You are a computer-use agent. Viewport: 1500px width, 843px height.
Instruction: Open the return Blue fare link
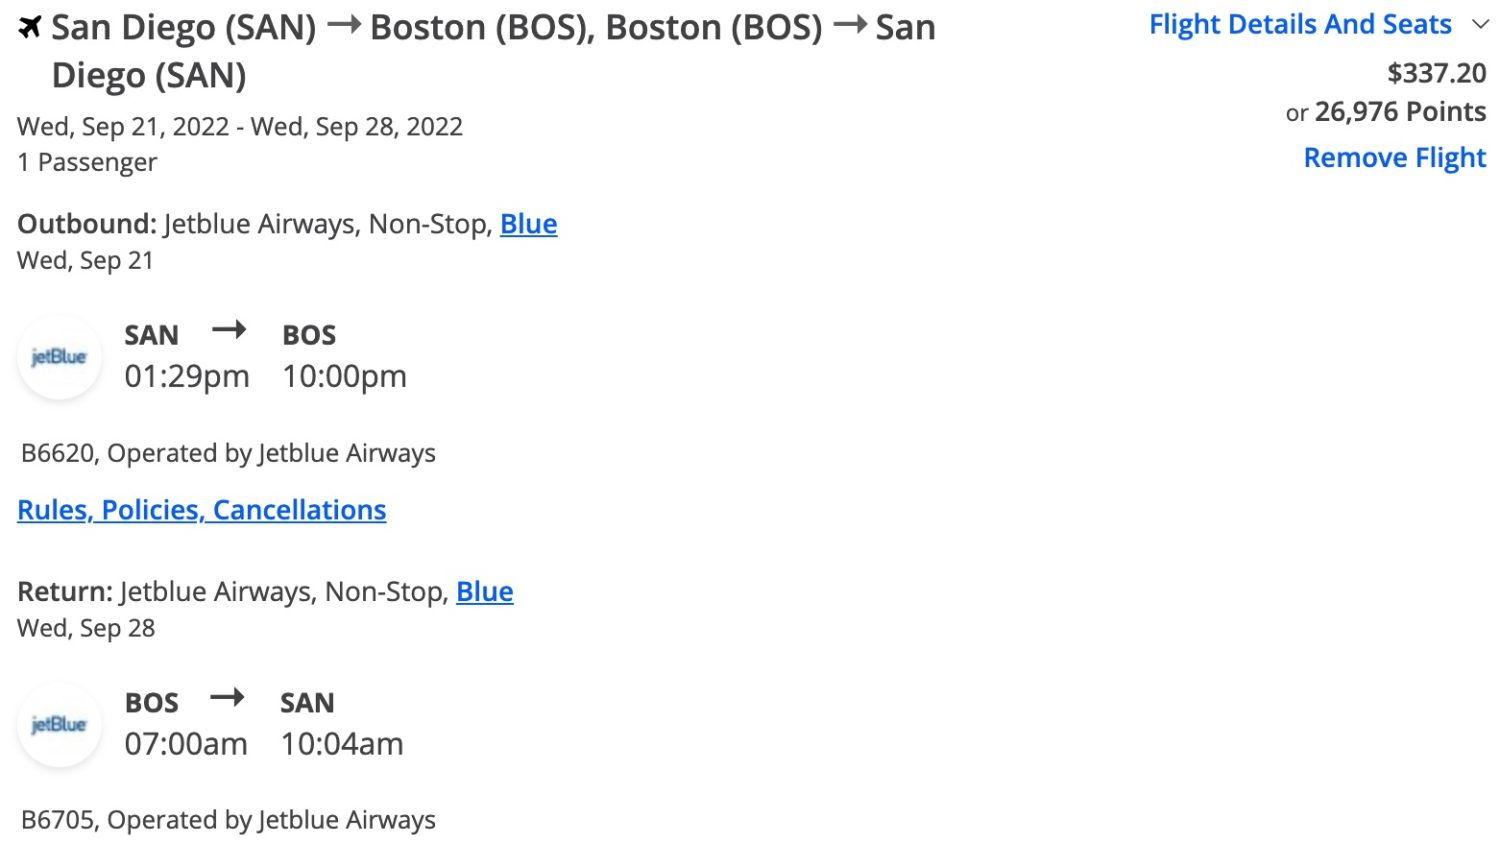tap(484, 591)
